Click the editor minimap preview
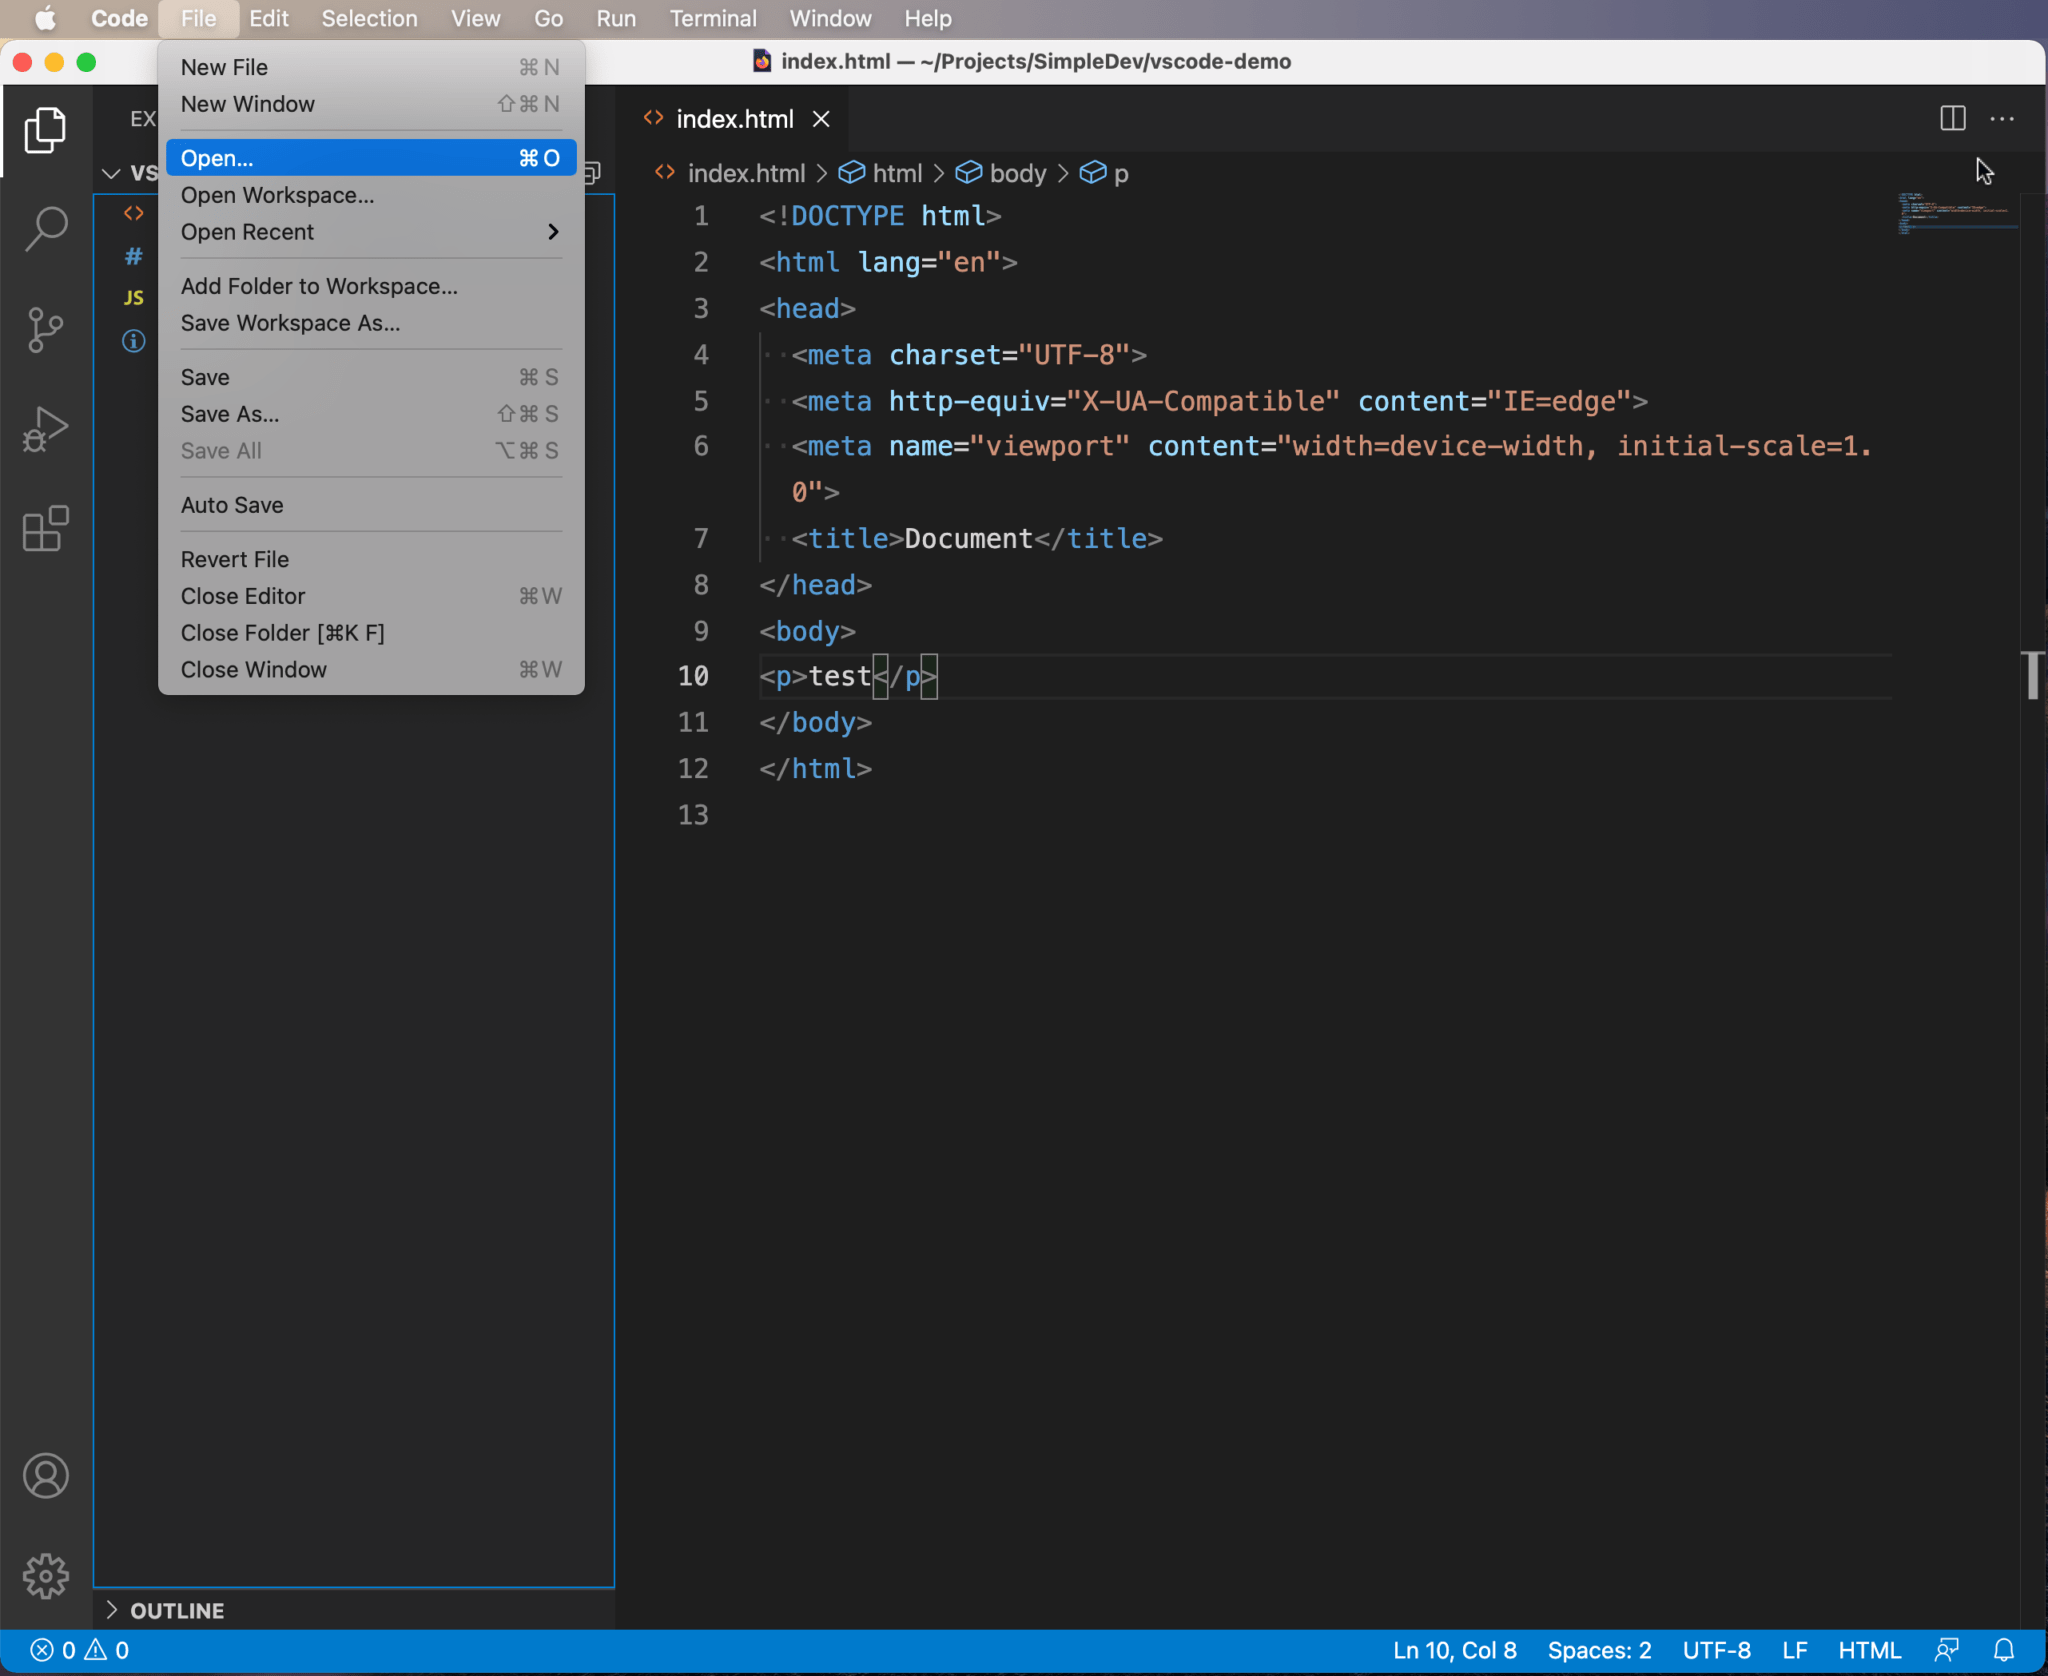Screen dimensions: 2048x1676 click(x=1957, y=213)
